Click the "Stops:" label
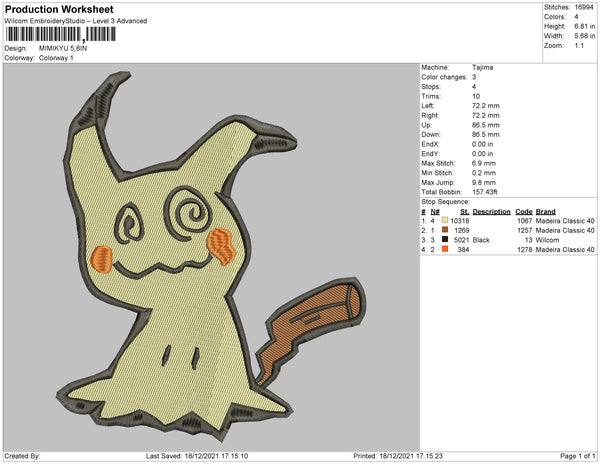The width and height of the screenshot is (600, 464). tap(430, 86)
